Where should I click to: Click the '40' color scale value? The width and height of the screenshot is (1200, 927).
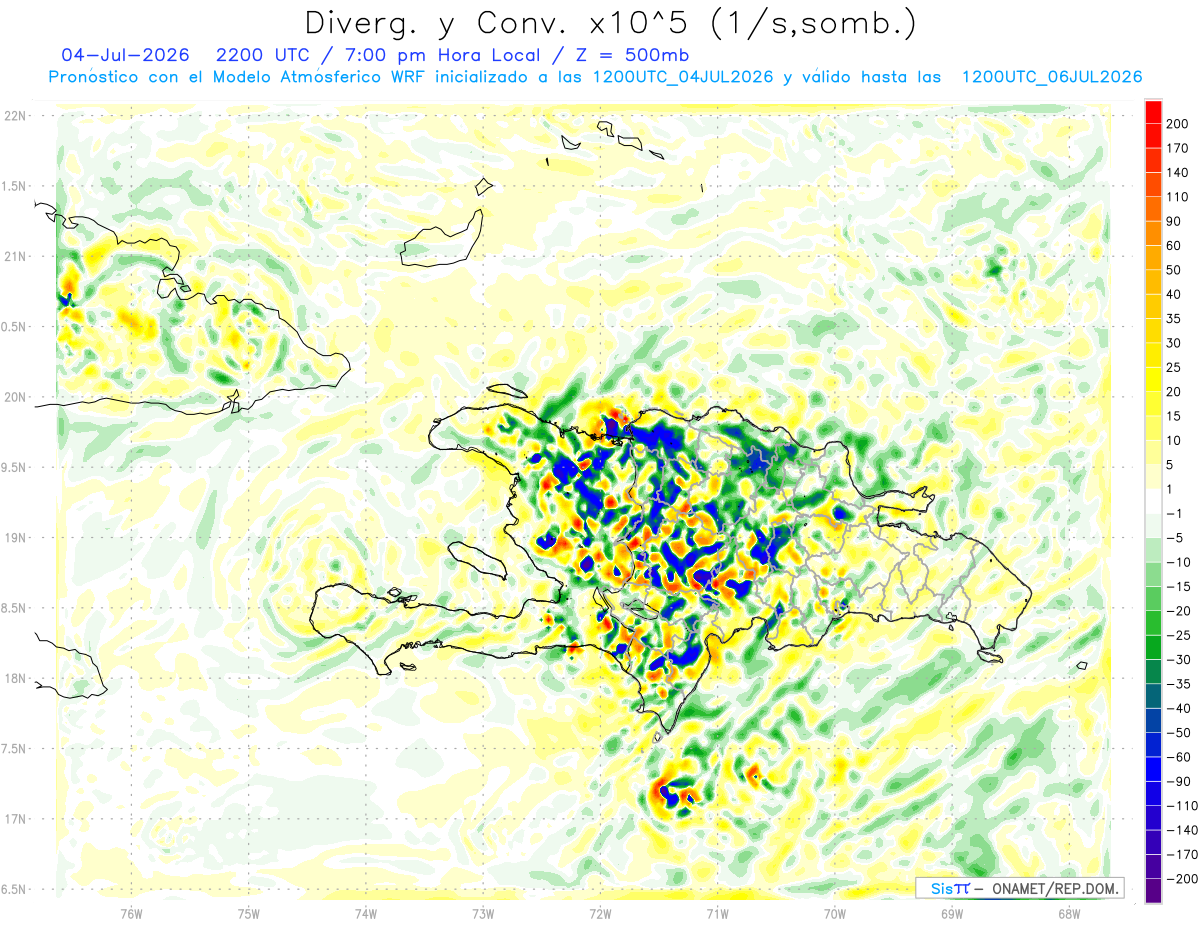pyautogui.click(x=1175, y=294)
